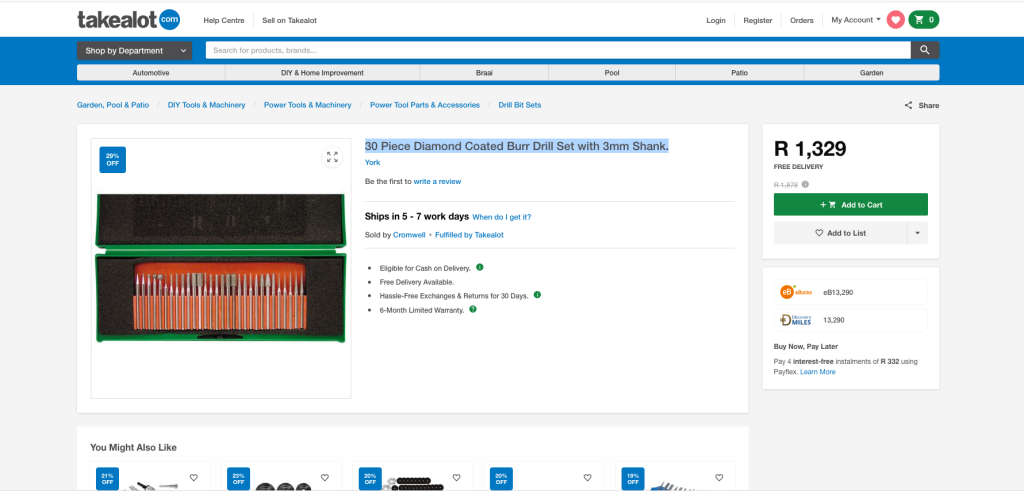Open the wishlist heart icon in header
The width and height of the screenshot is (1024, 499).
click(895, 20)
